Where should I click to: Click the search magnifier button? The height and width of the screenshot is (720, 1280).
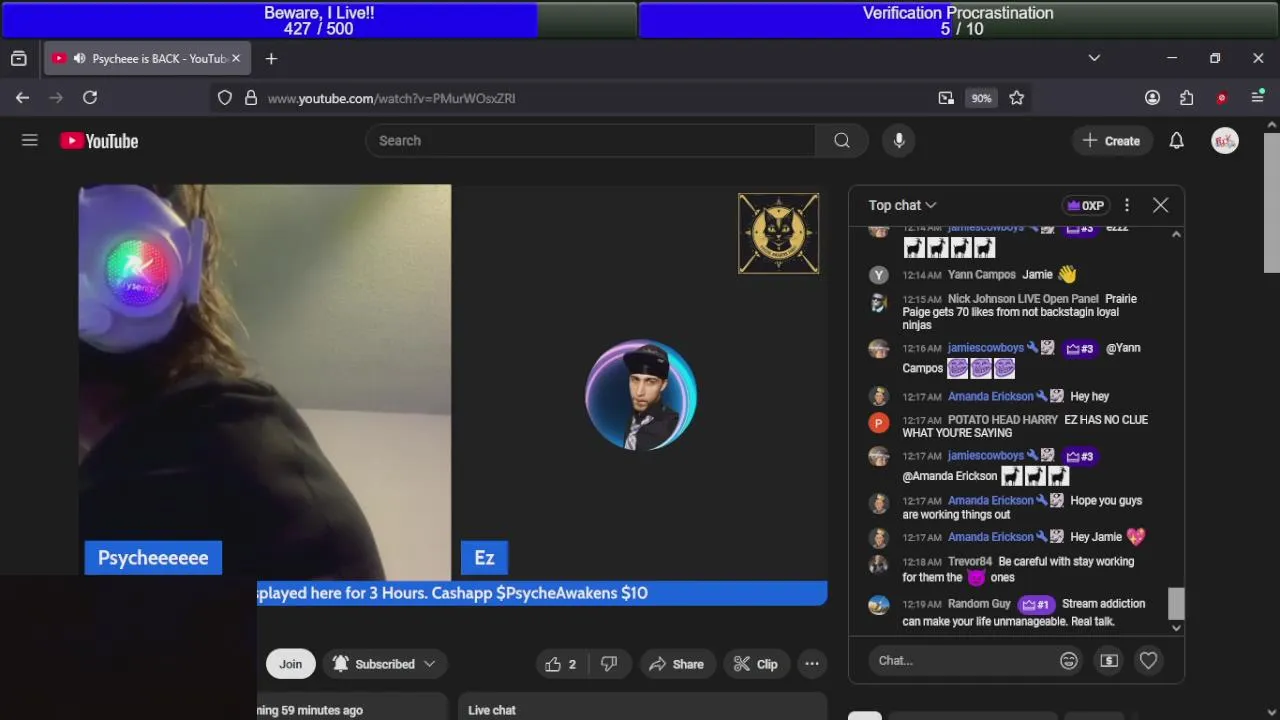coord(842,141)
